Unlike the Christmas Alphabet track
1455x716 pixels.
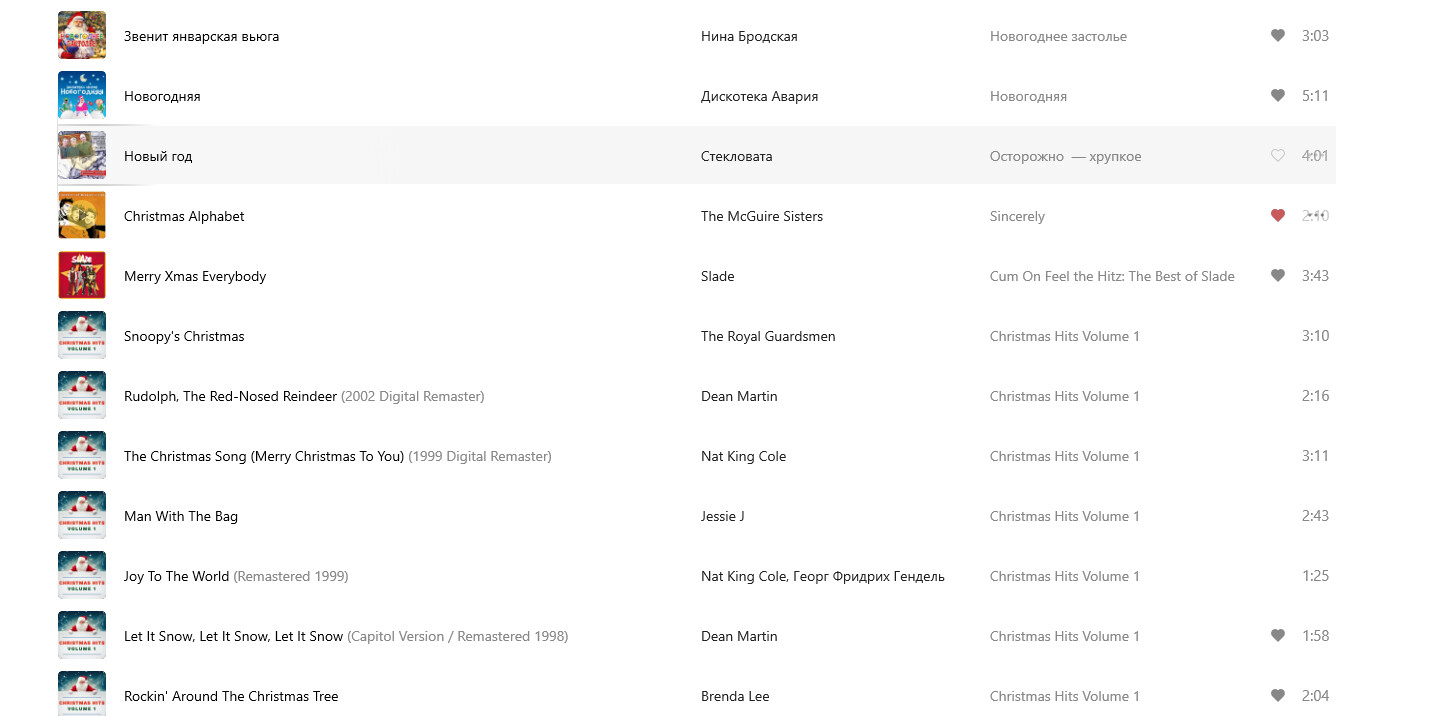(x=1277, y=216)
